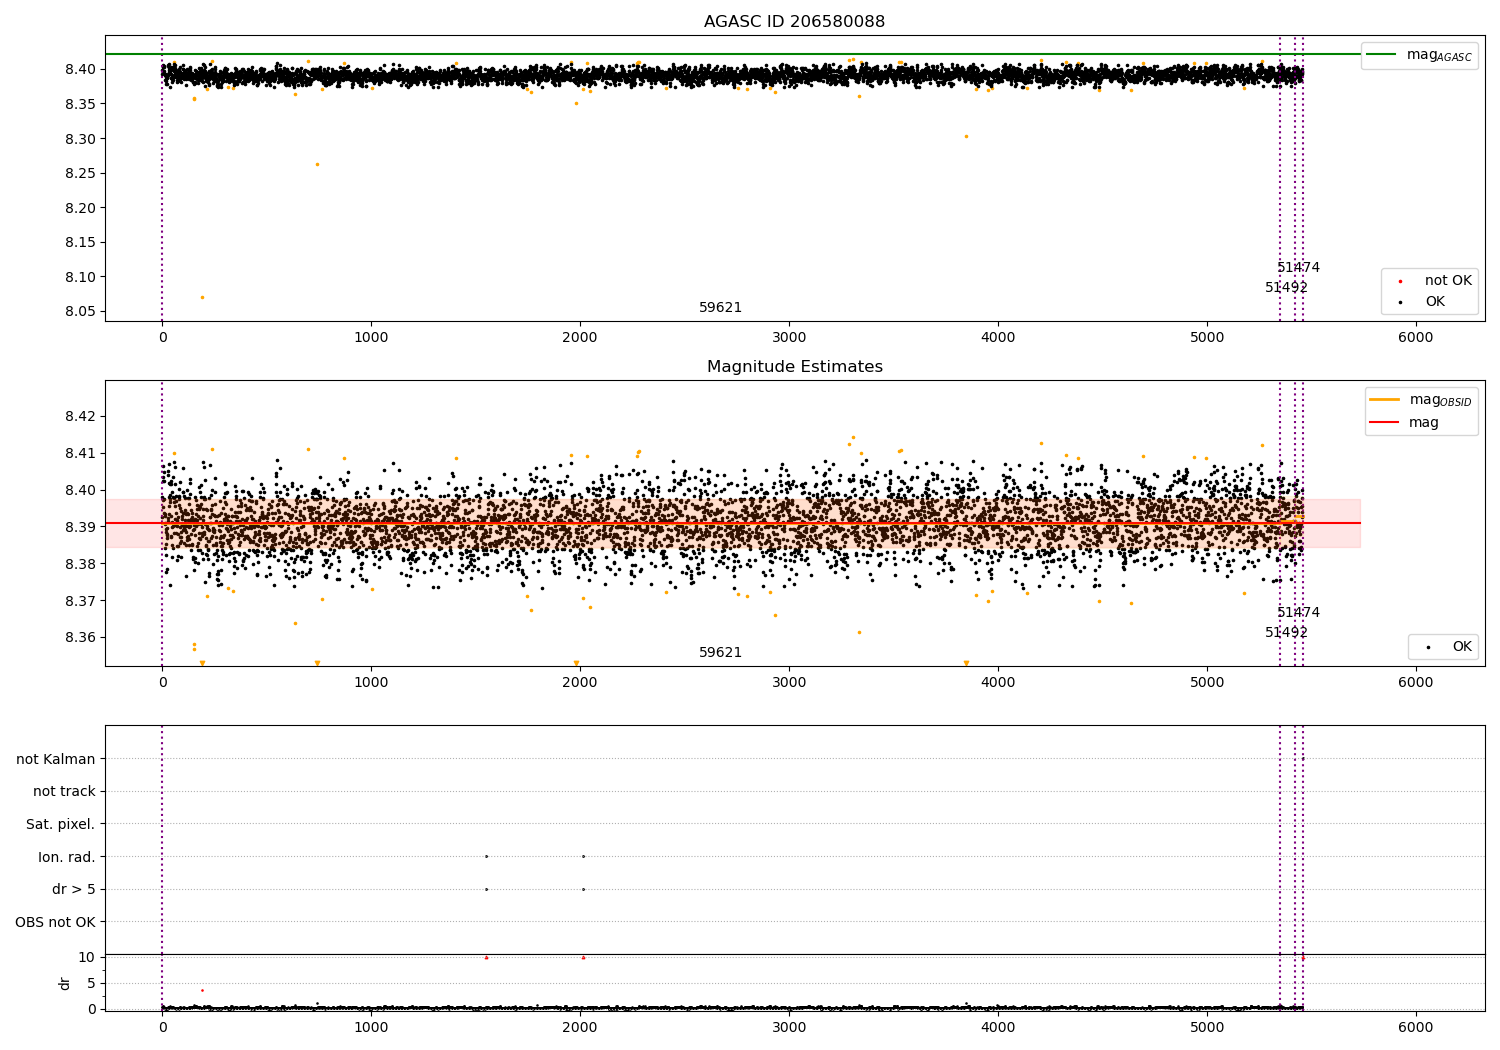
Task: Click the 51474 annotation in AGASC plot
Action: tap(1299, 268)
